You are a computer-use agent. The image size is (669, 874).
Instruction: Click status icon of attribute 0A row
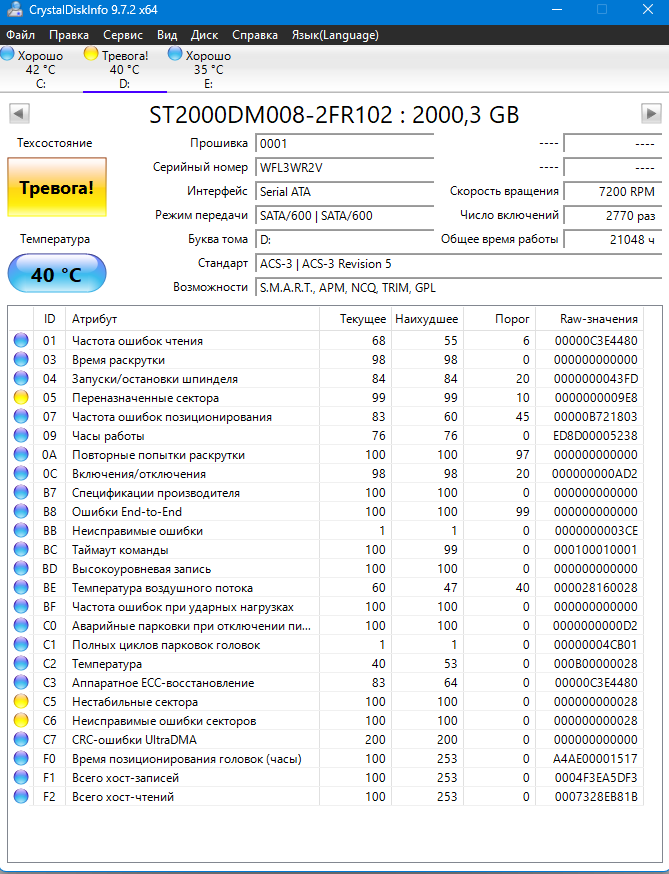(x=21, y=454)
